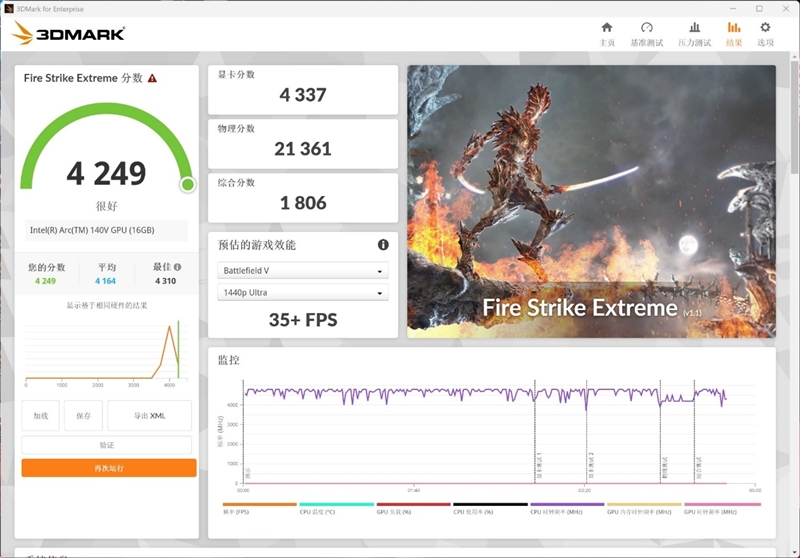Toggle the GPU load (%) legend entry

413,509
